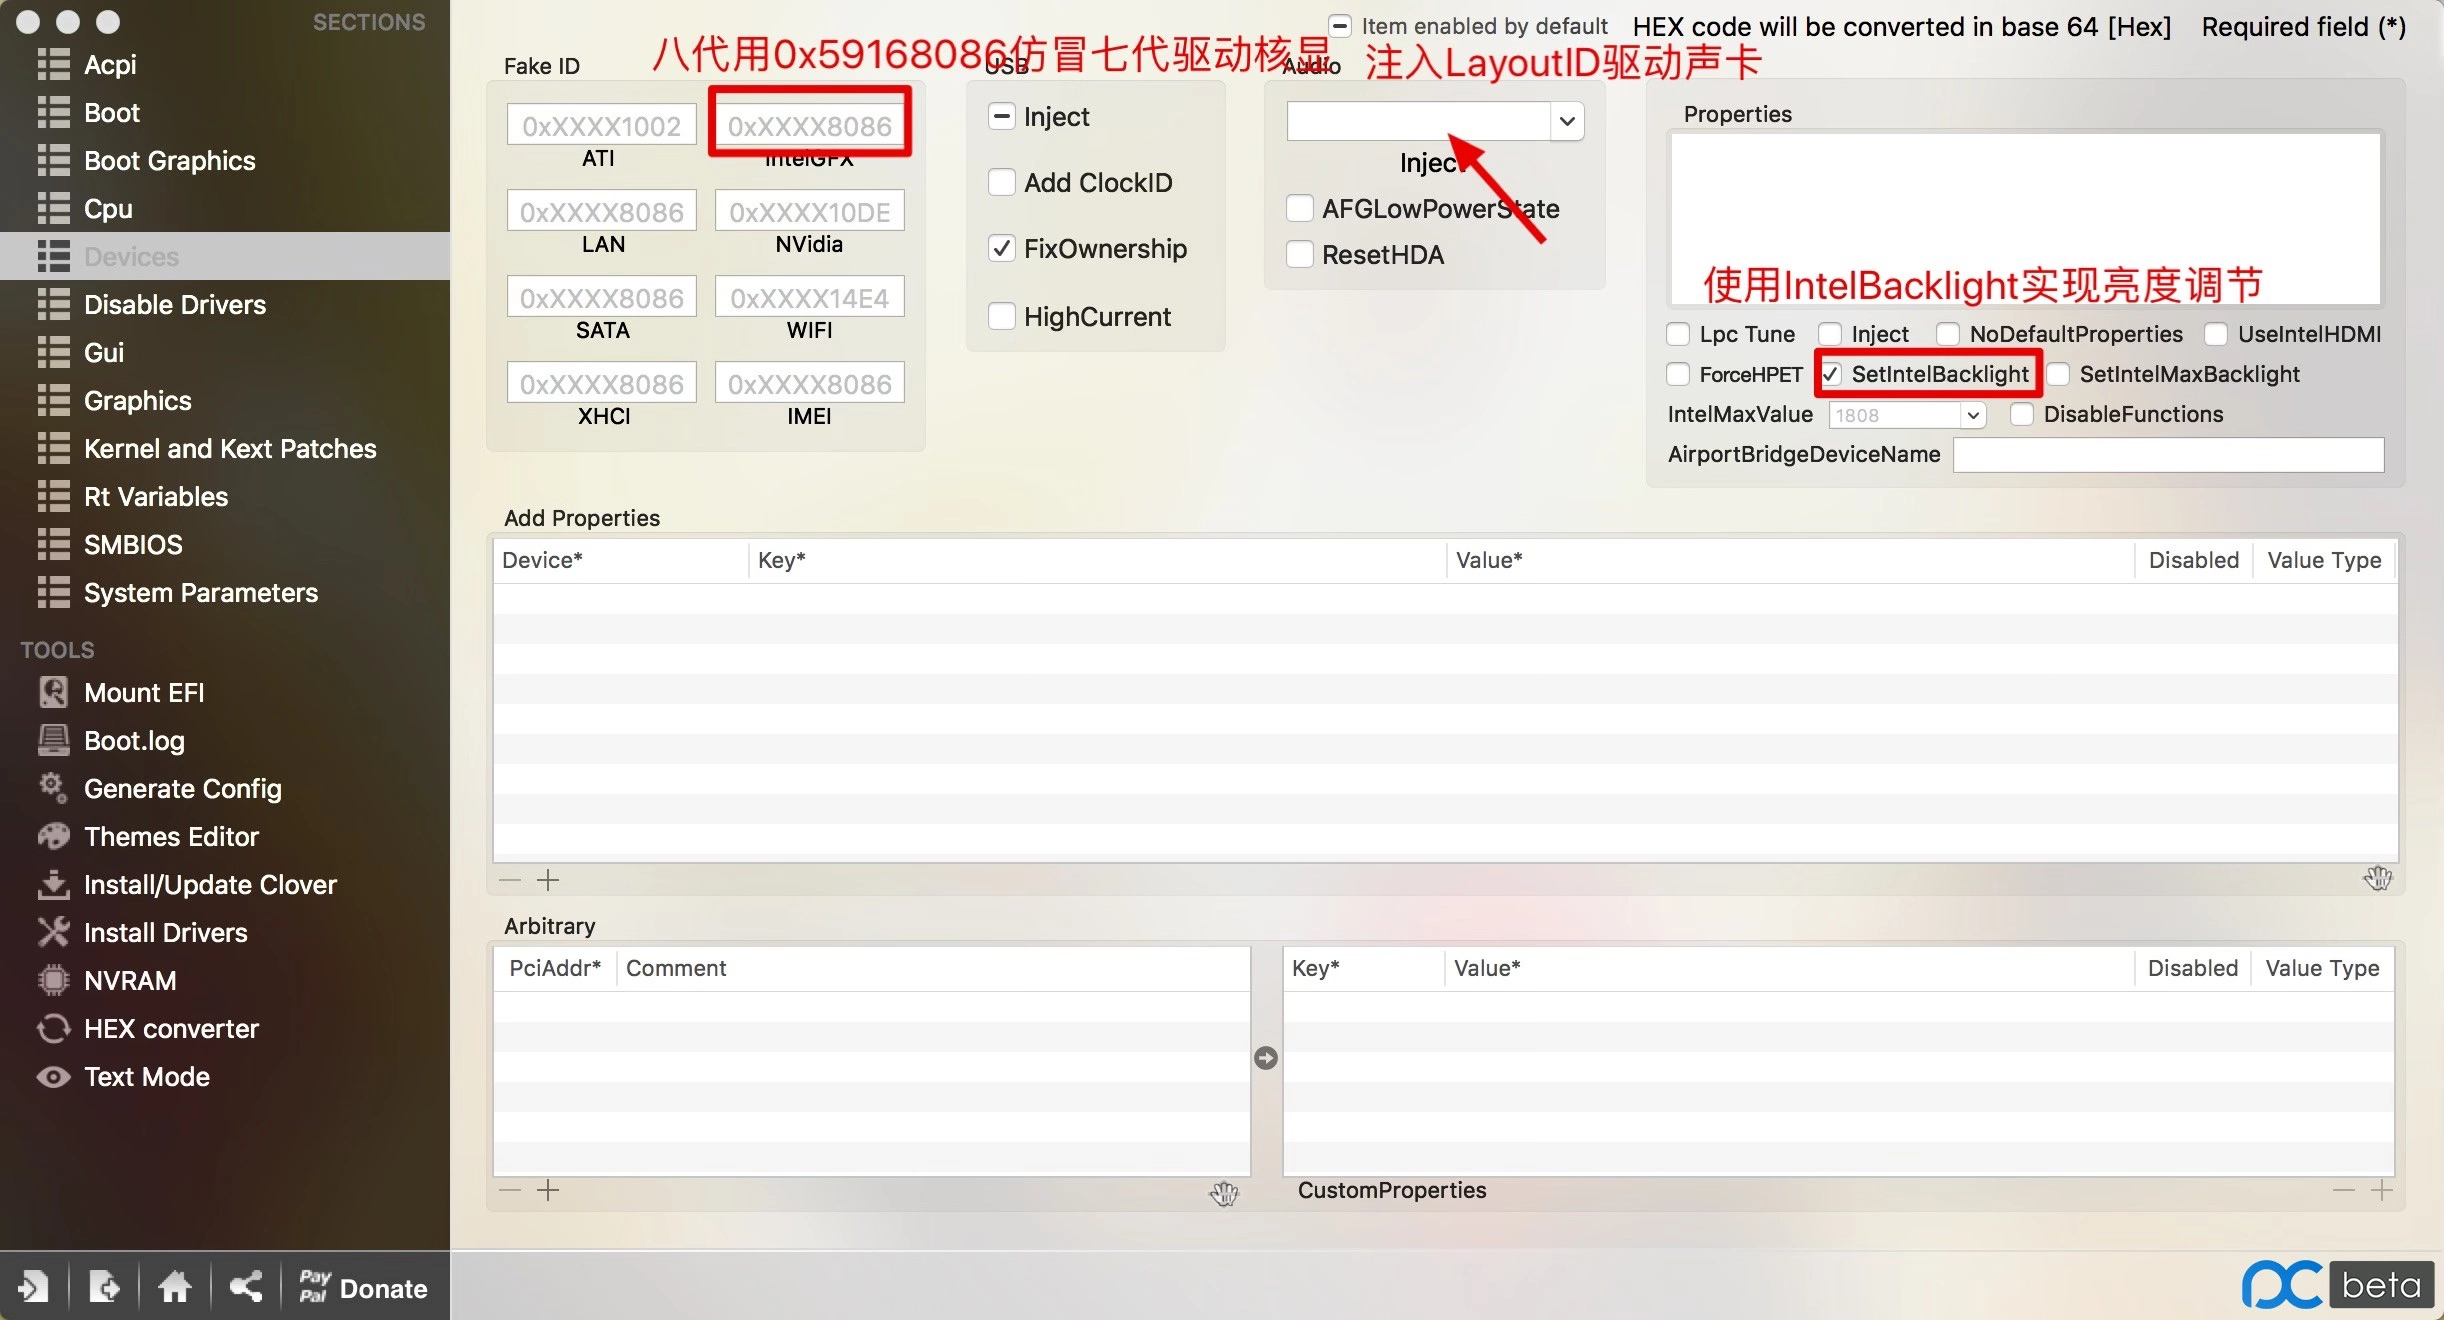2444x1320 pixels.
Task: Enable NoDefaultProperties checkbox
Action: click(1949, 334)
